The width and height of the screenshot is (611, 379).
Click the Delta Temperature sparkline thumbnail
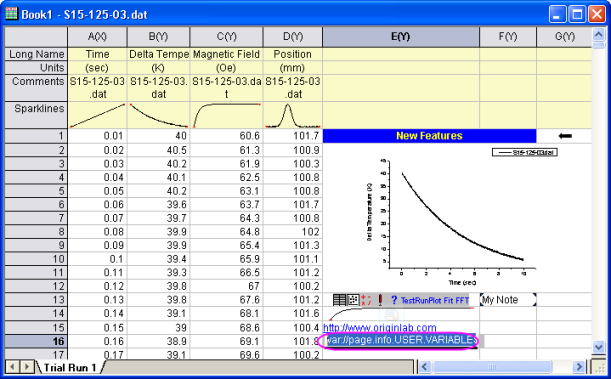tap(158, 115)
